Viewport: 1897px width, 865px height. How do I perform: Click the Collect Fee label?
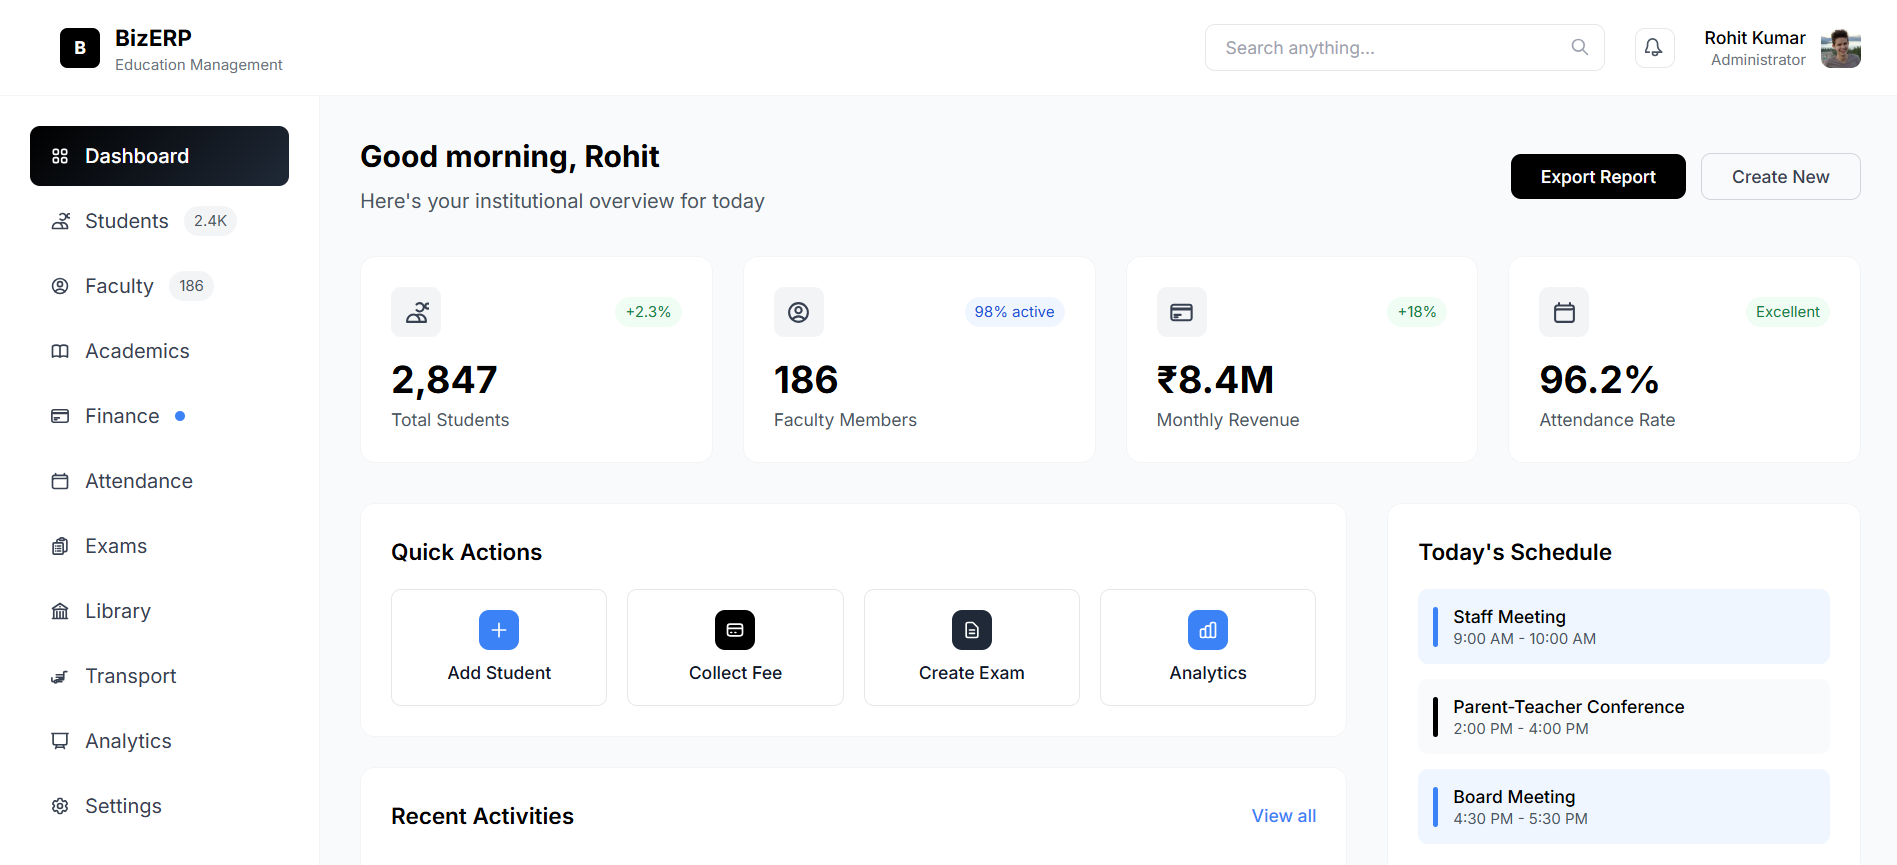735,673
